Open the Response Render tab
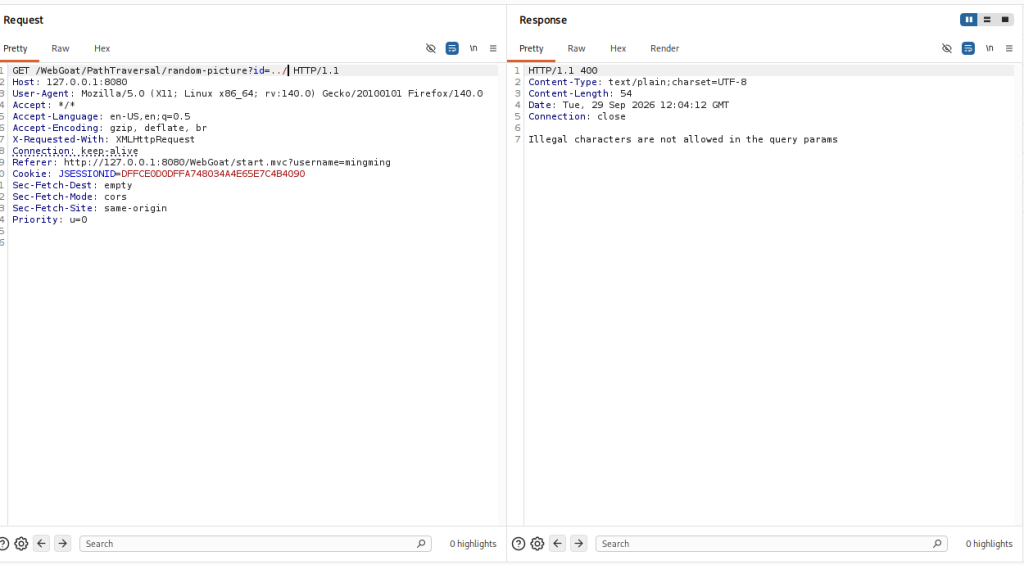The image size is (1024, 565). (664, 48)
